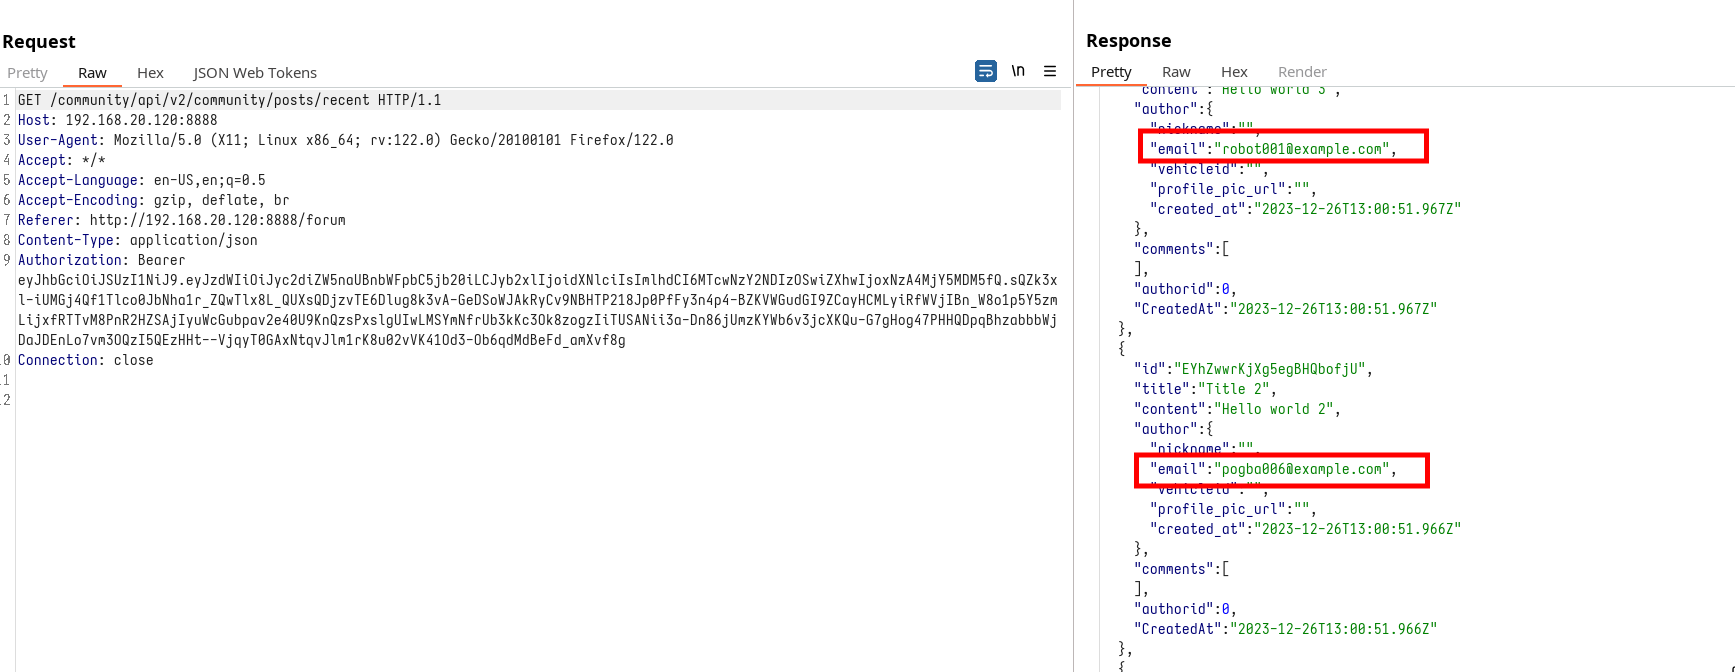Click the Host header value 192.168.20.120:8888
The image size is (1735, 672).
tap(141, 120)
